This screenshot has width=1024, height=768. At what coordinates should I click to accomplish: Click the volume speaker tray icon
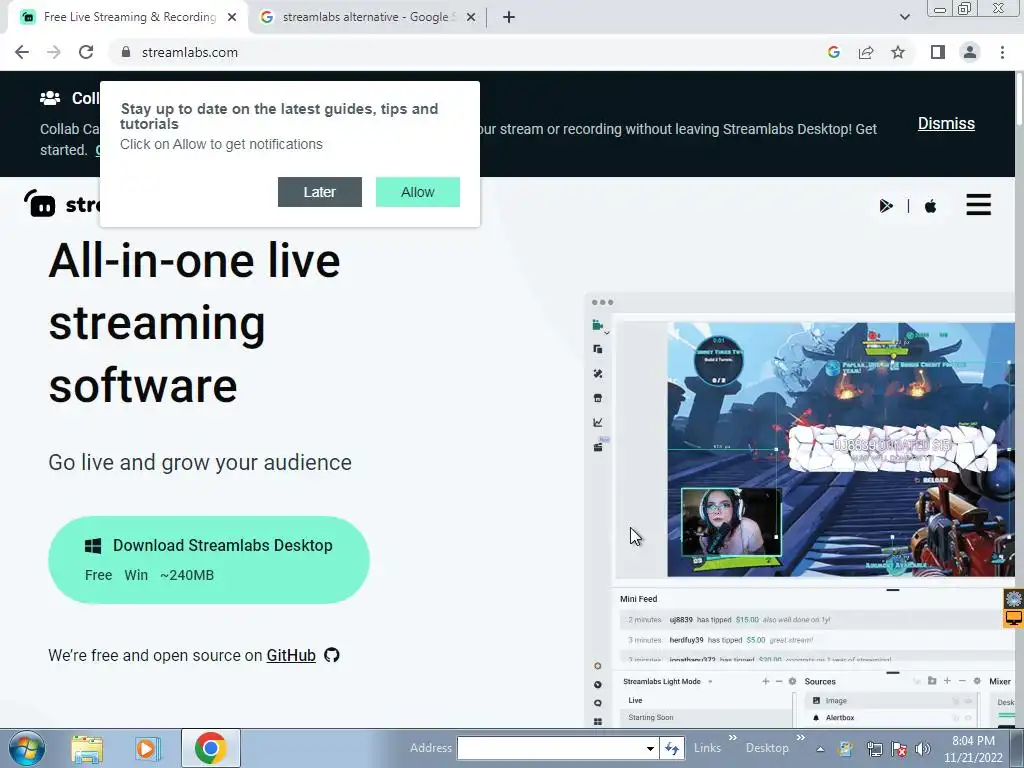923,749
